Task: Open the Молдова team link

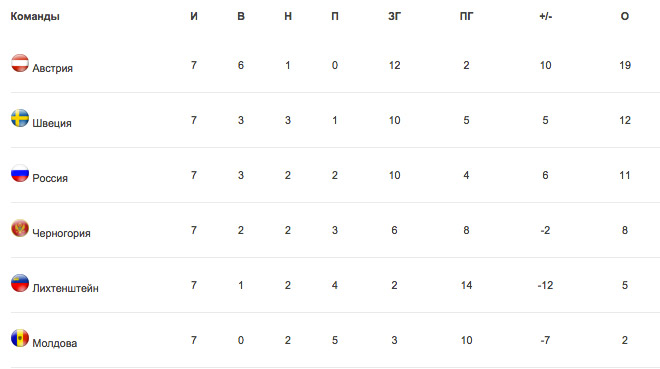Action: click(x=55, y=343)
